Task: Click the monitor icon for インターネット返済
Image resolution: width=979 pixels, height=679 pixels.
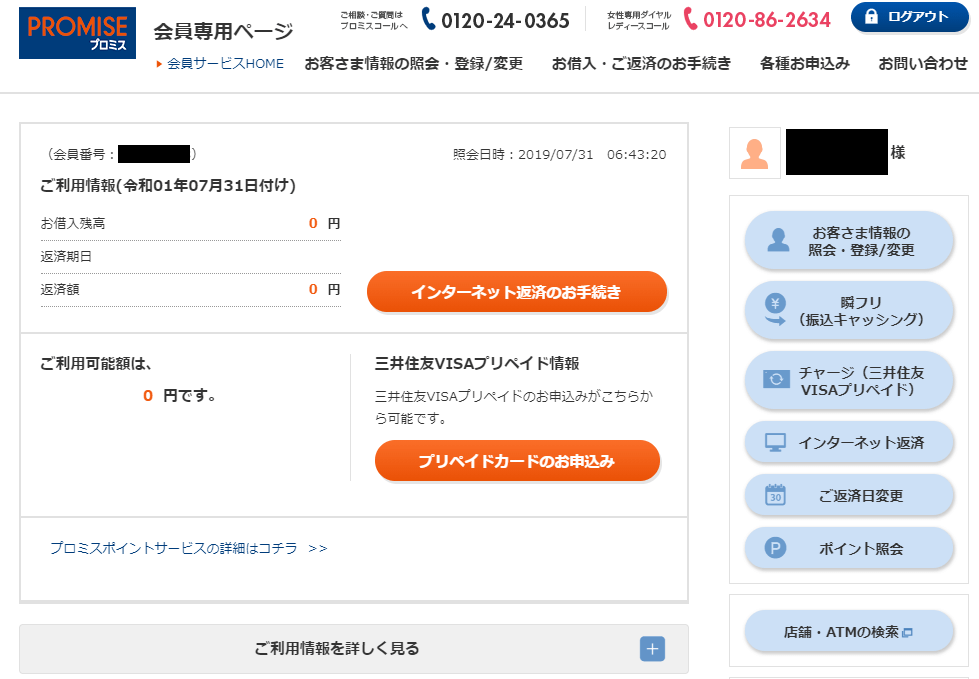Action: pyautogui.click(x=775, y=442)
